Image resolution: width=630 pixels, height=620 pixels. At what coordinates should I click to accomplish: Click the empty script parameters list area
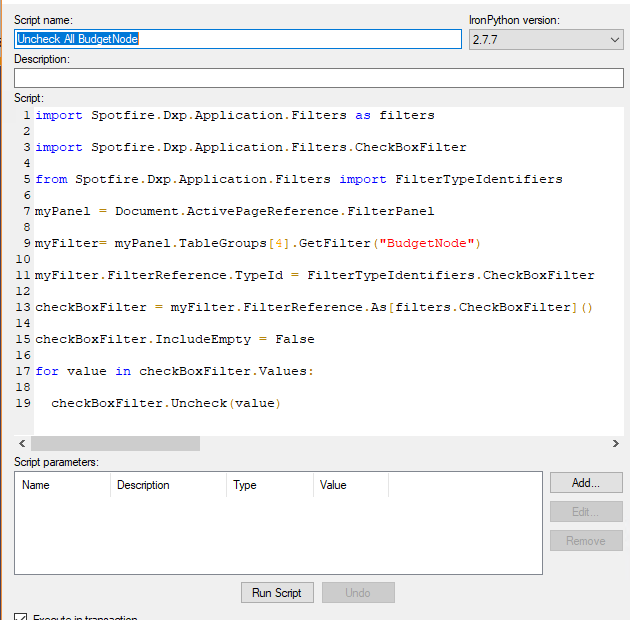pos(278,535)
